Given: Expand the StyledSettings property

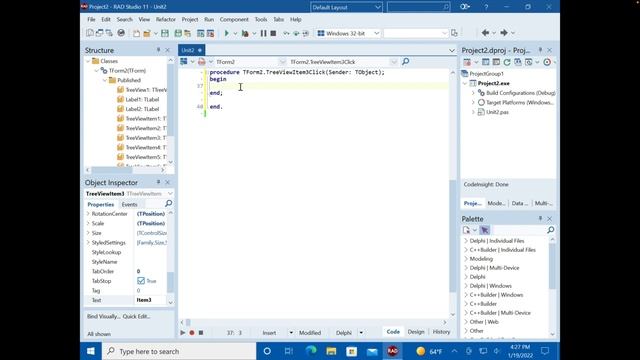Looking at the screenshot, I should point(88,242).
